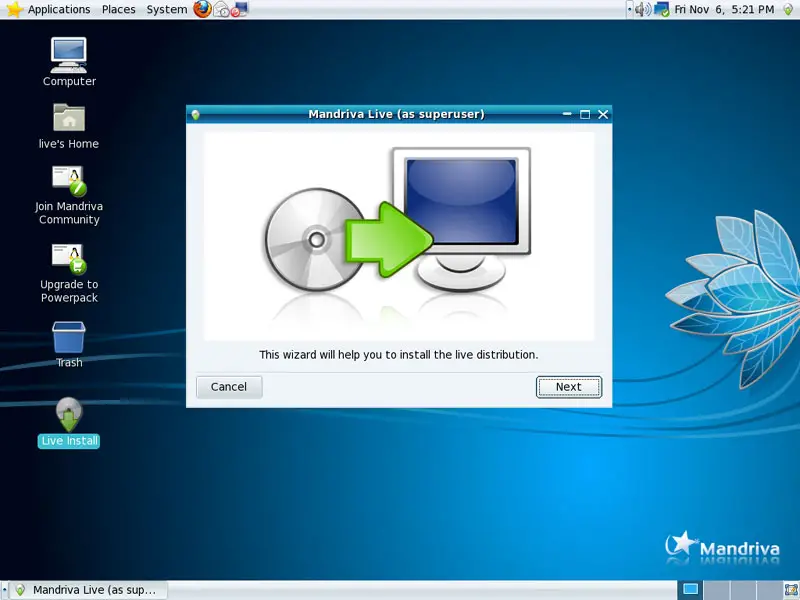Screen dimensions: 800x600
Task: Open the System menu
Action: click(166, 9)
